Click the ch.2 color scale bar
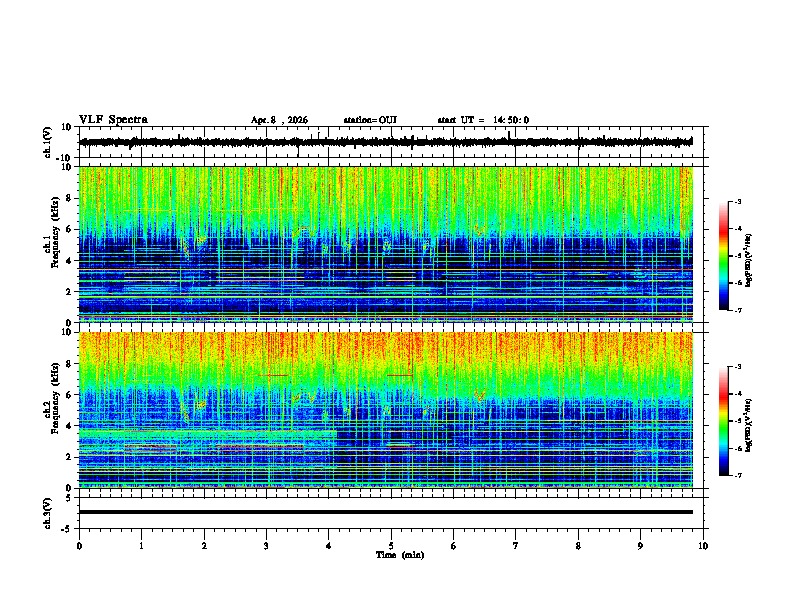792x612 pixels. 724,421
